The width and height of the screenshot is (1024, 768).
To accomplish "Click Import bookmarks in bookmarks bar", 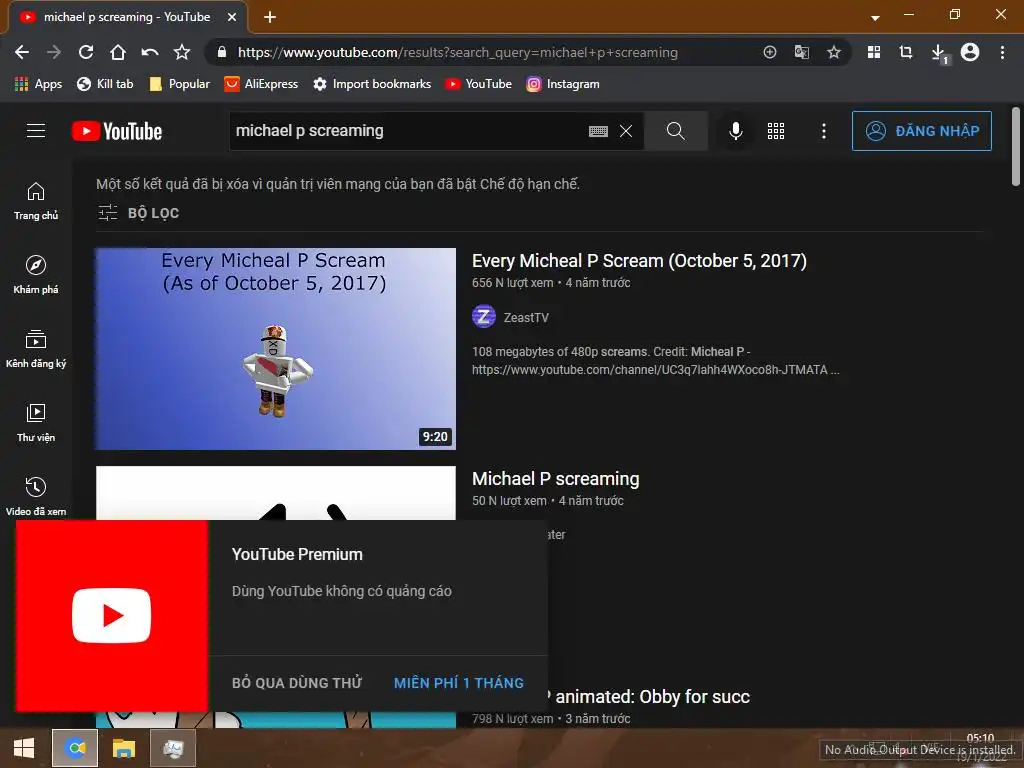I will click(x=372, y=84).
